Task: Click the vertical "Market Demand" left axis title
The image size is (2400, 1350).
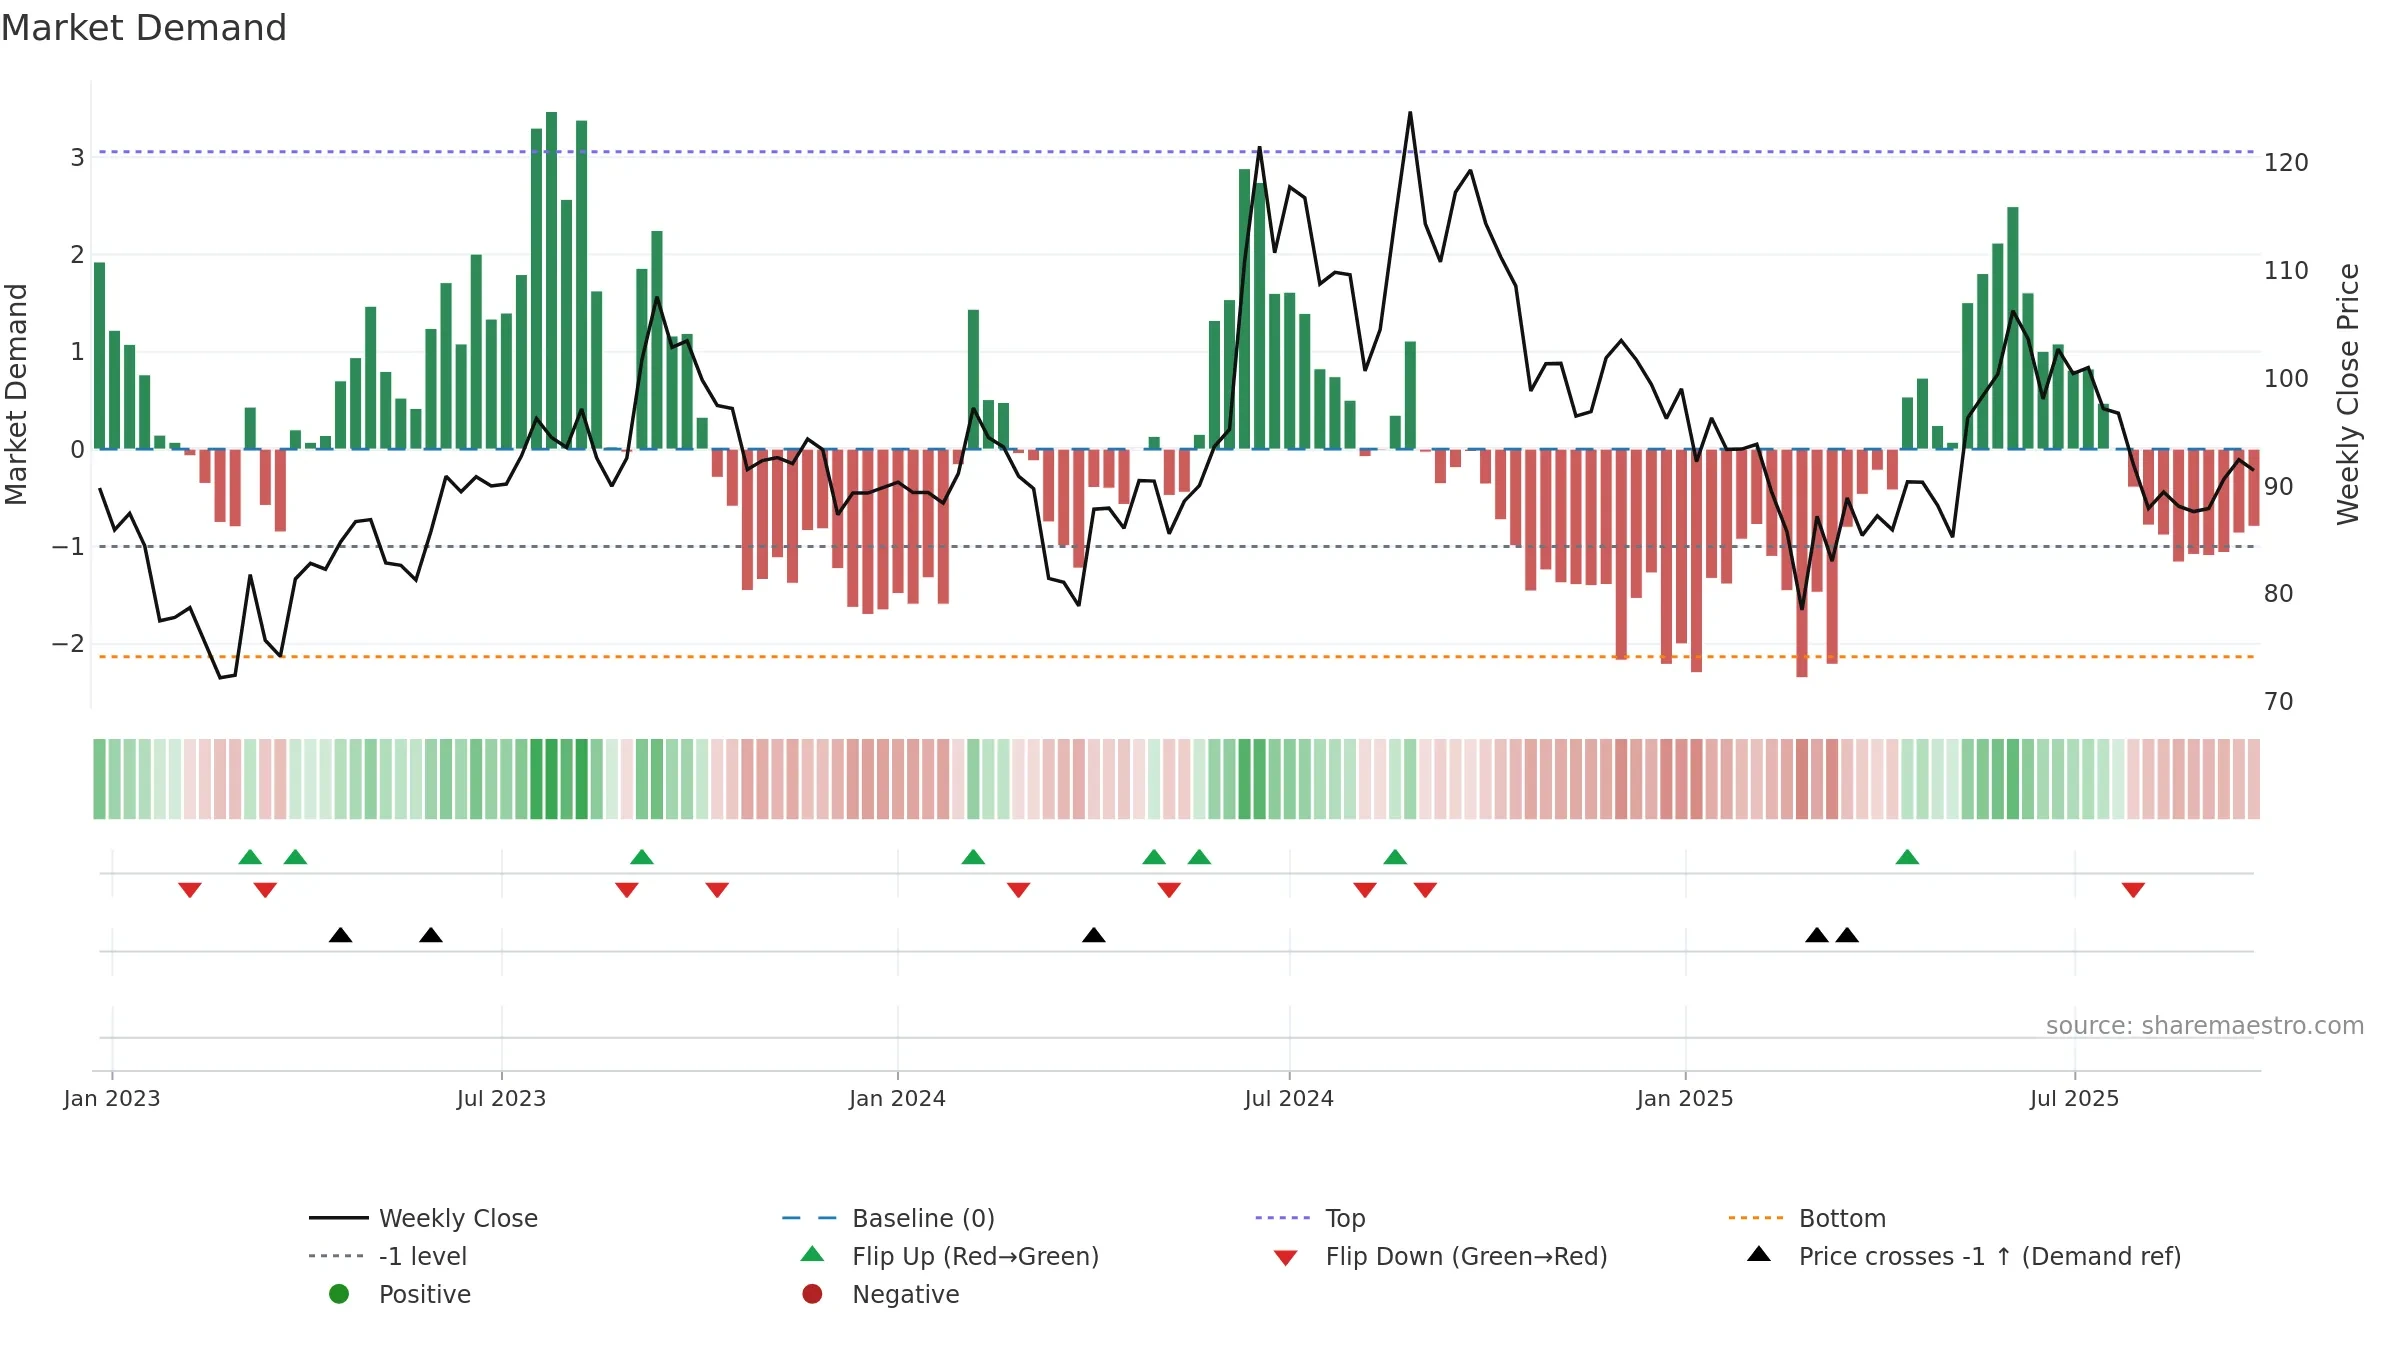Action: coord(16,394)
